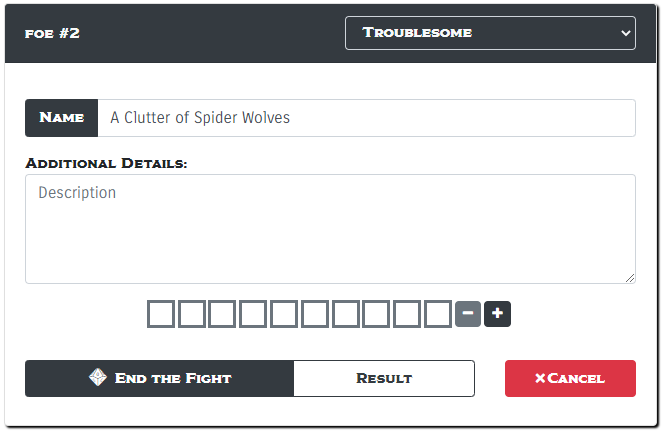Click the dice icon on End the Fight

coord(98,378)
